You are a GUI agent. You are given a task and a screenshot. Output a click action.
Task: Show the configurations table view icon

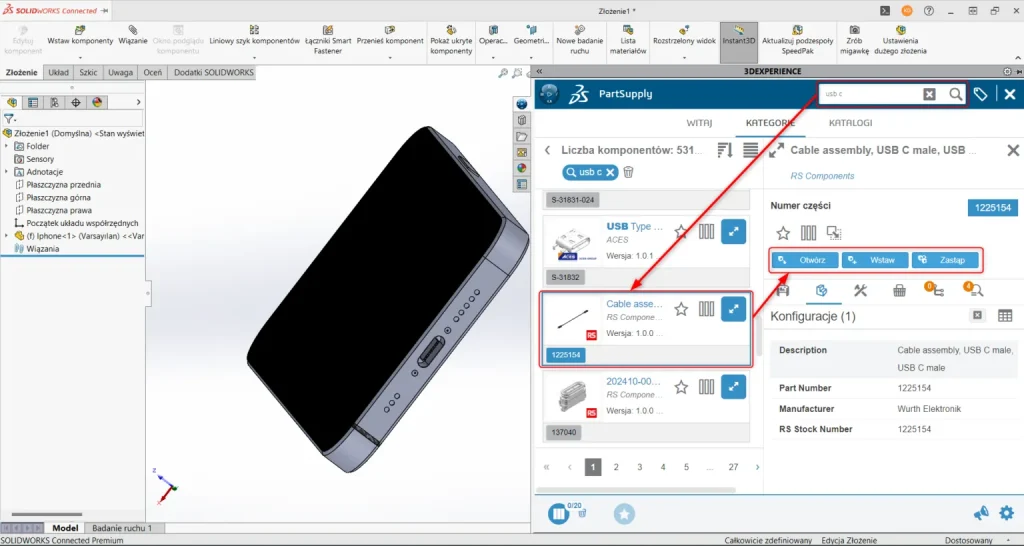point(1005,315)
